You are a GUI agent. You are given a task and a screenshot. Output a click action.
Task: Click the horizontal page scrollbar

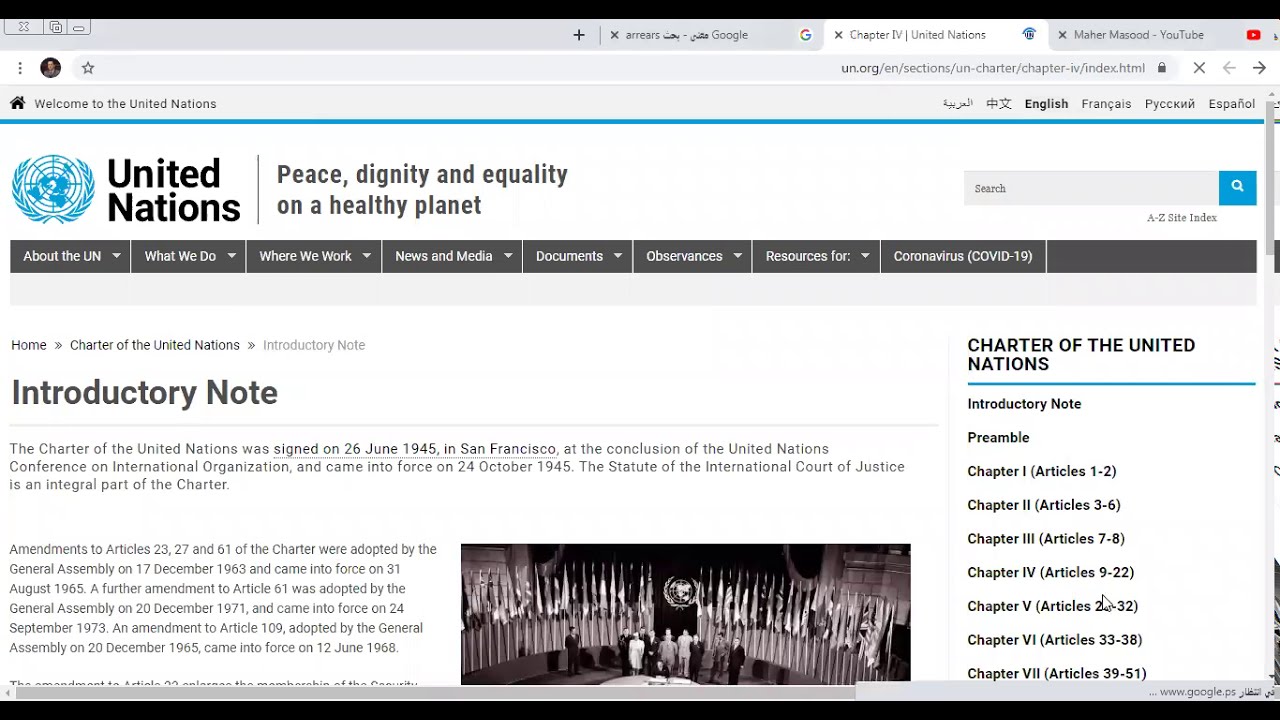[x=435, y=692]
